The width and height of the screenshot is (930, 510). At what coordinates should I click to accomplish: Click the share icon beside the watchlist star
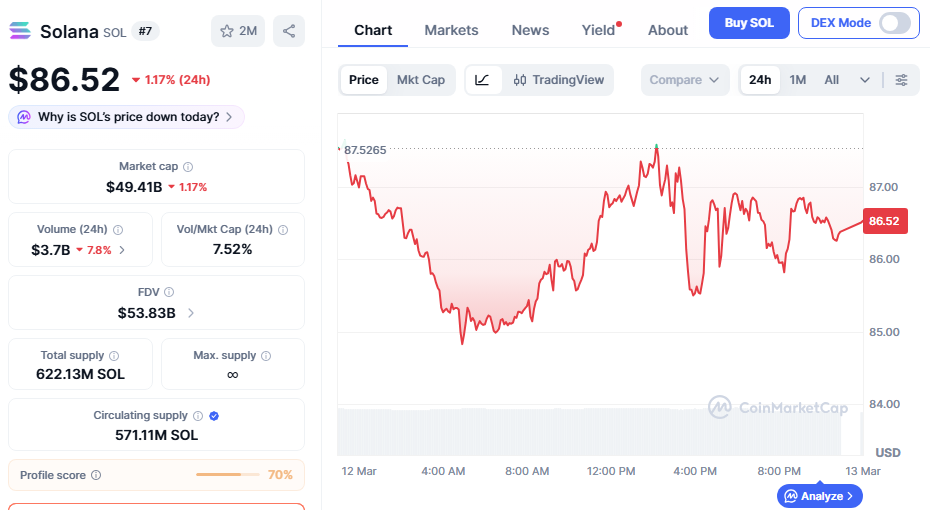289,31
